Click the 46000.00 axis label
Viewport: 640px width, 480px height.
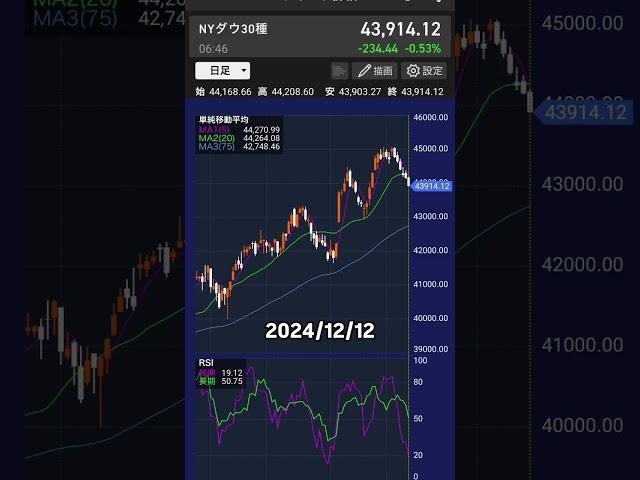point(431,118)
